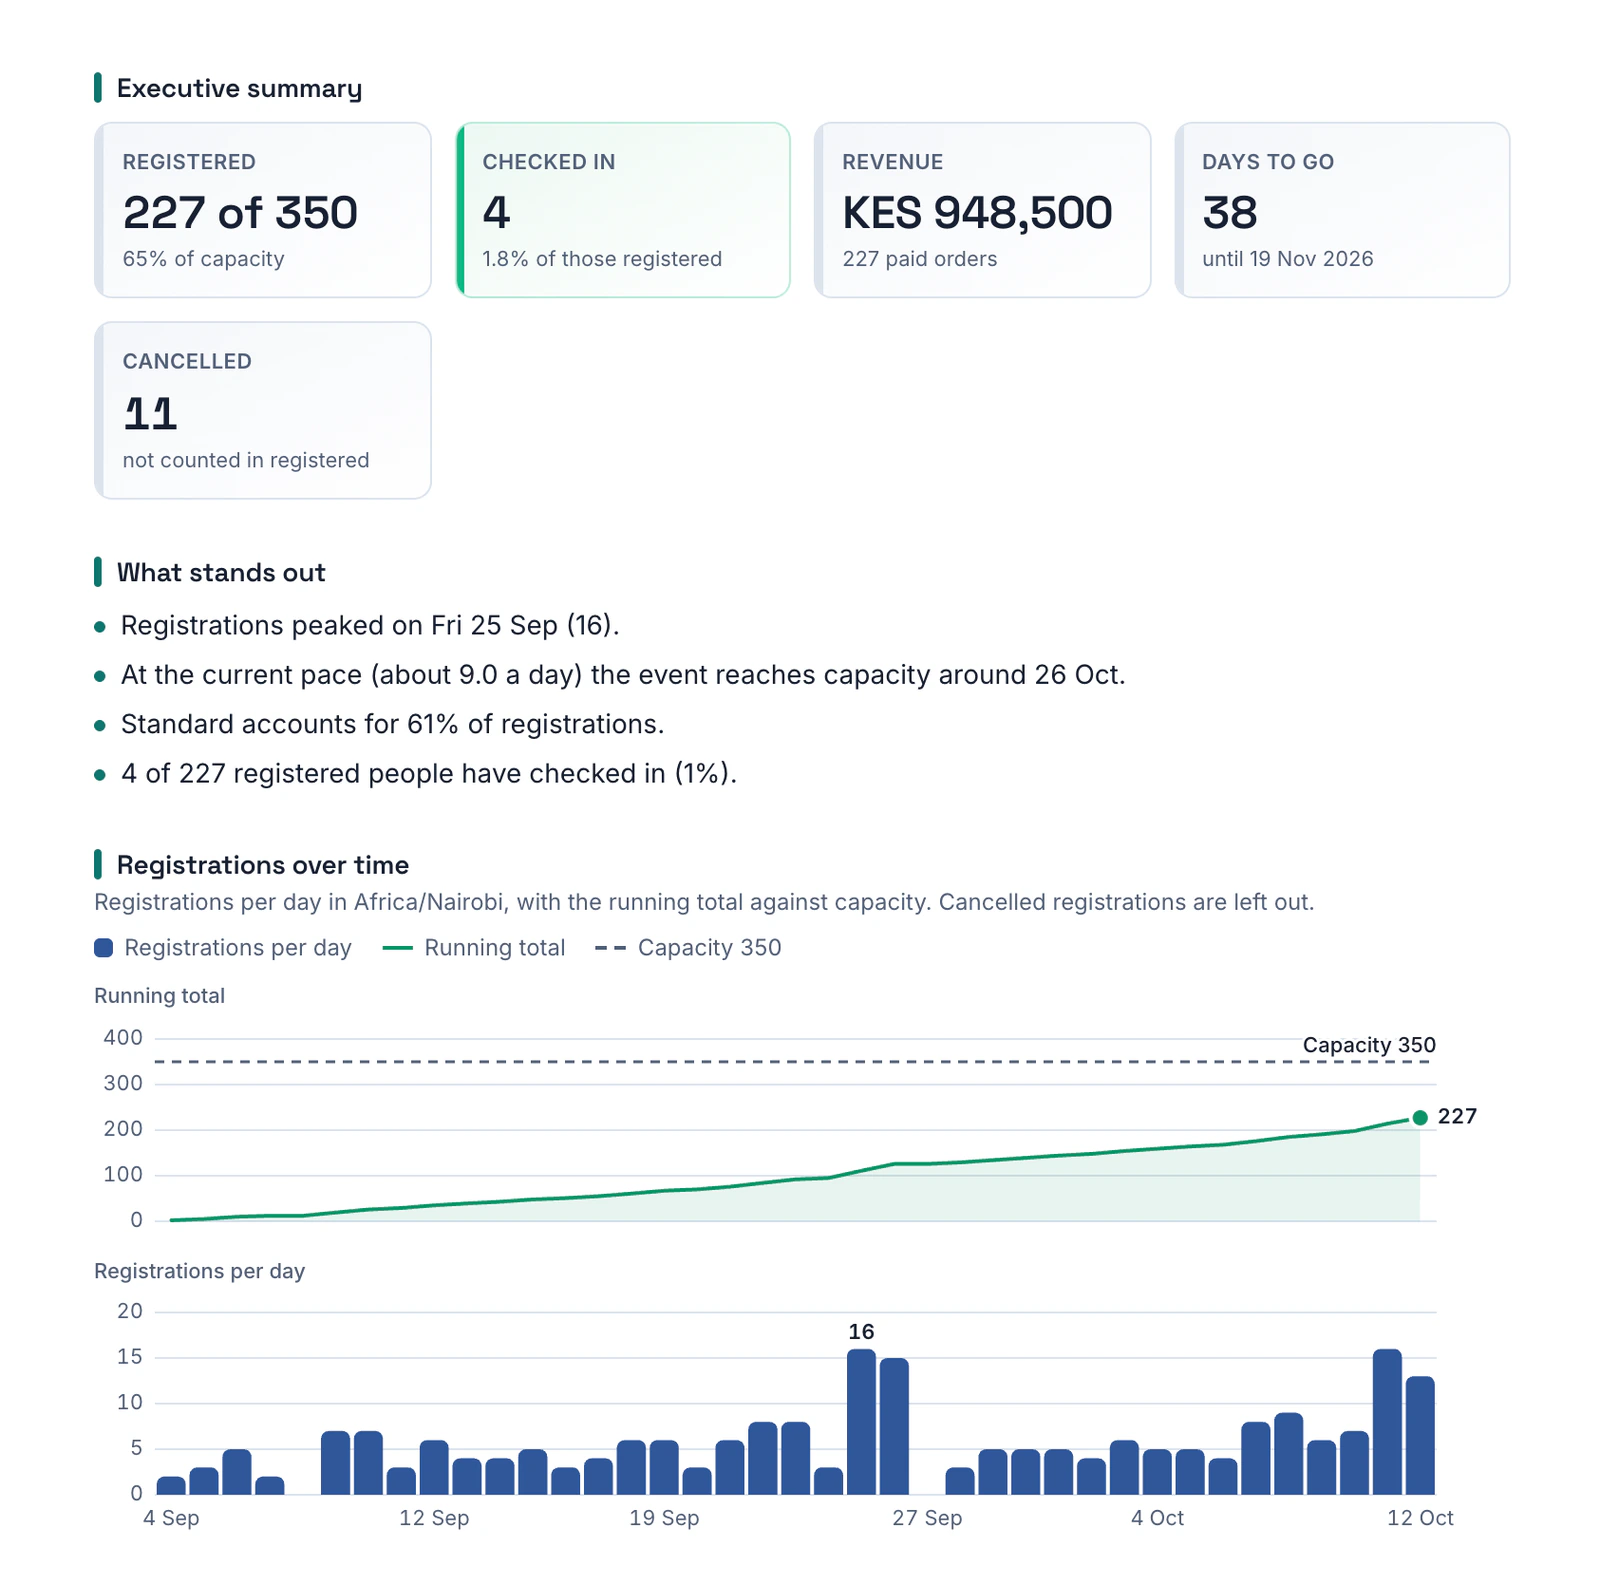The image size is (1600, 1569).
Task: Click the '12 Oct' axis label
Action: tap(1420, 1518)
